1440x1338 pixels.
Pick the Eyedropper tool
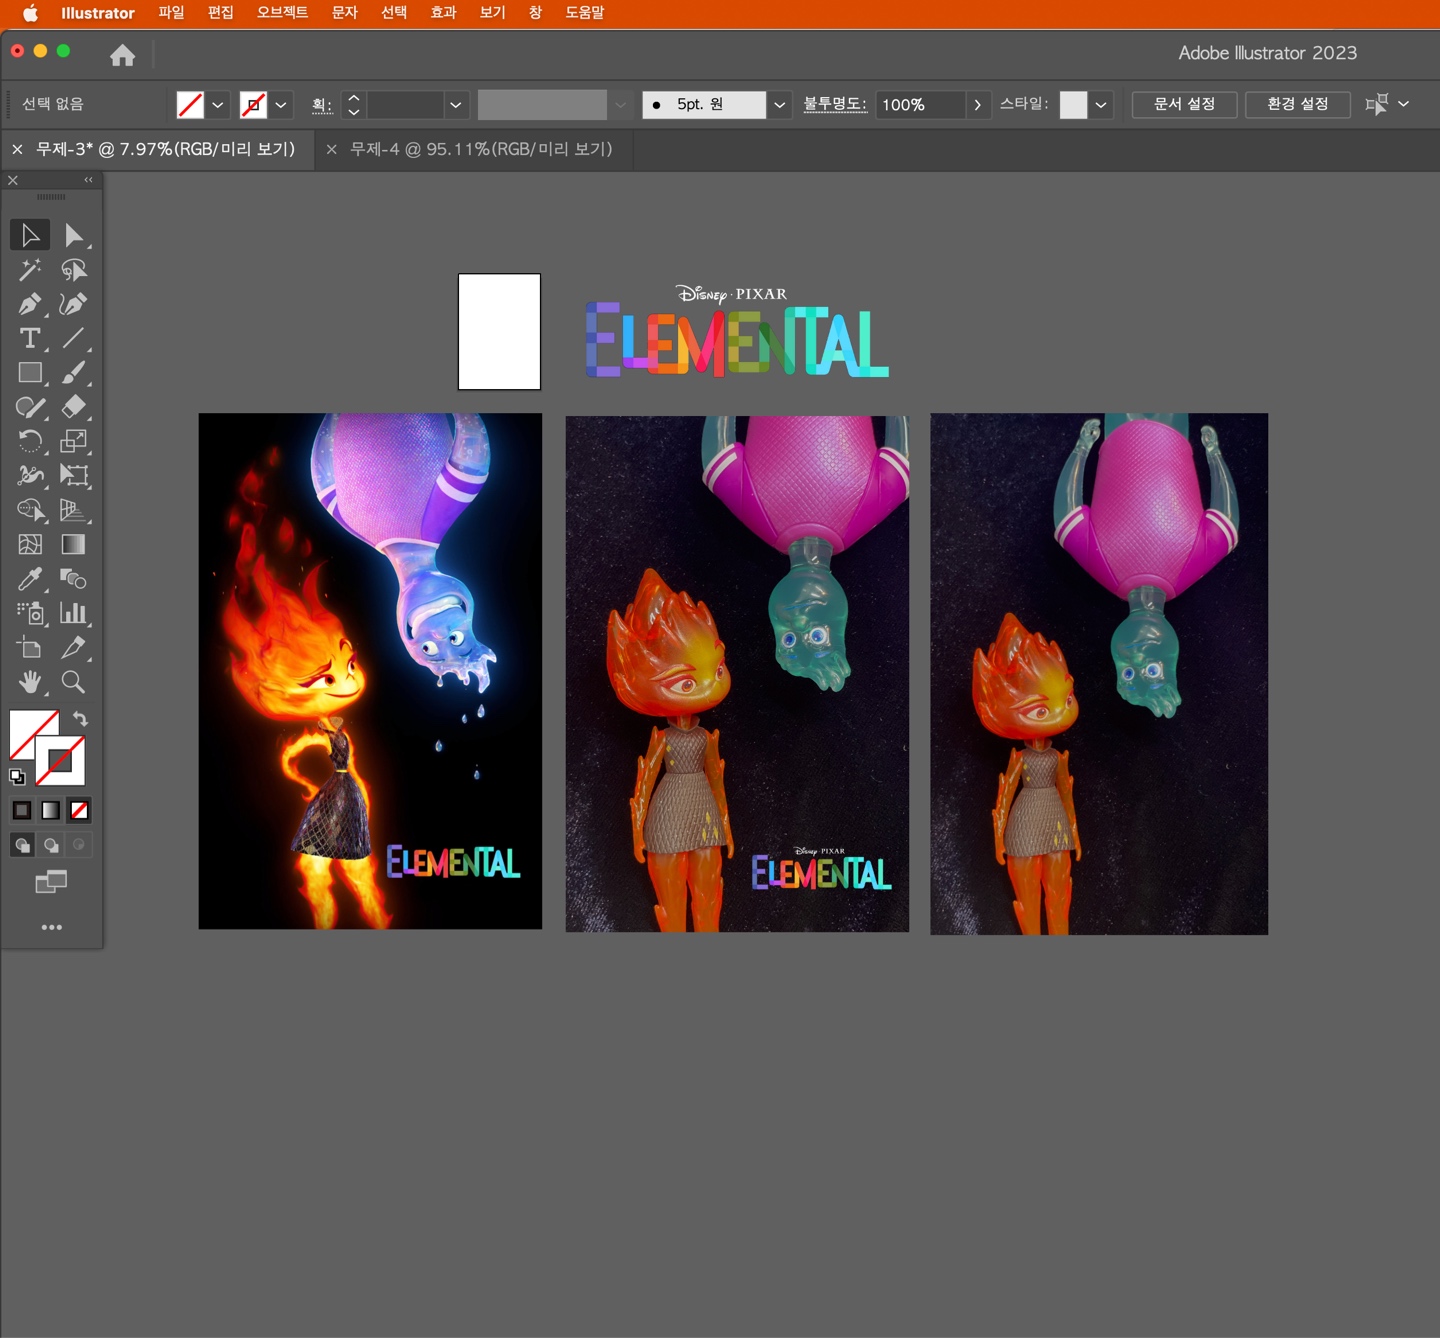[30, 579]
